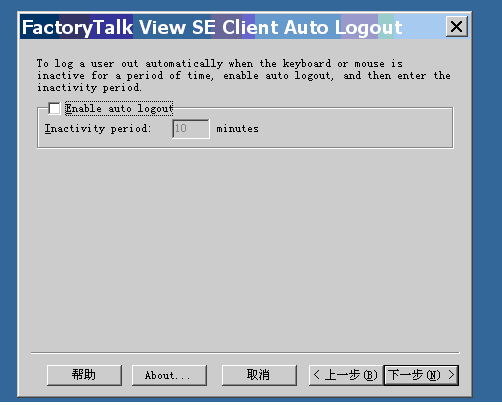The image size is (502, 405).
Task: Click the separator line above the buttons
Action: 245,353
